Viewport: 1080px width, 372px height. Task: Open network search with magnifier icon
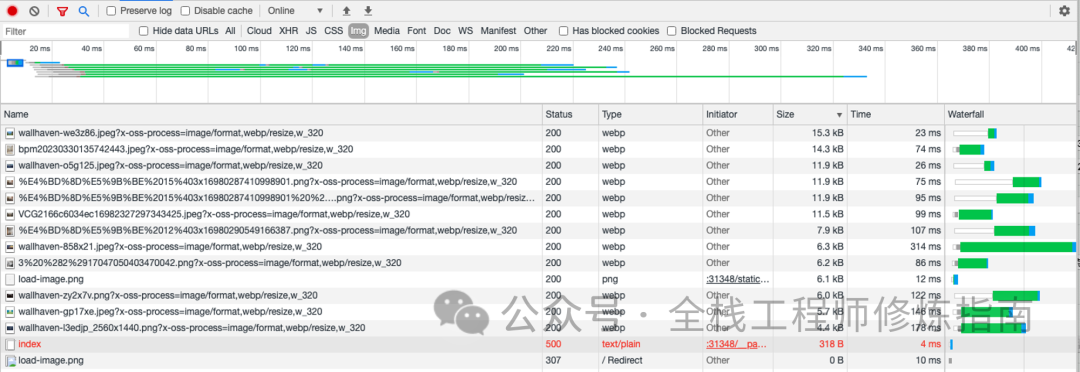pos(83,11)
